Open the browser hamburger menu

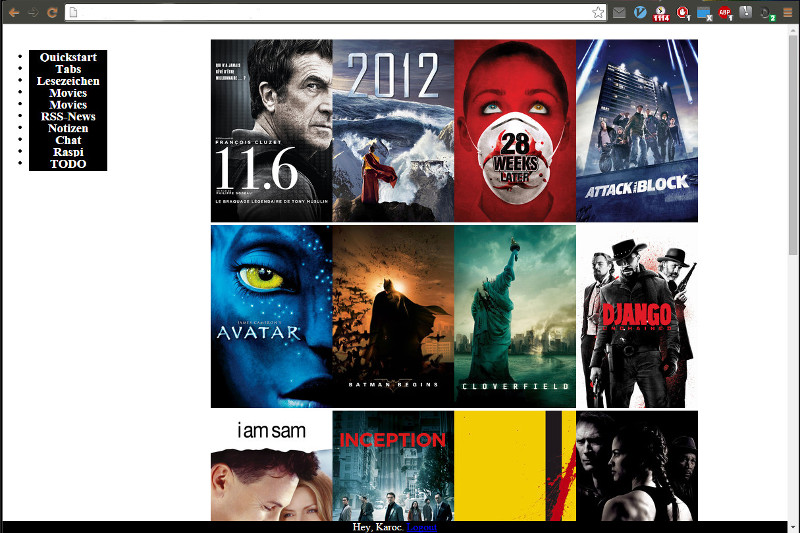point(788,12)
